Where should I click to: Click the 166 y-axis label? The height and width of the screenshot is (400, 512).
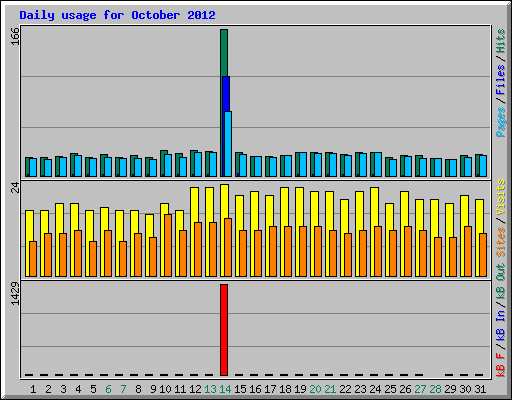tap(15, 36)
